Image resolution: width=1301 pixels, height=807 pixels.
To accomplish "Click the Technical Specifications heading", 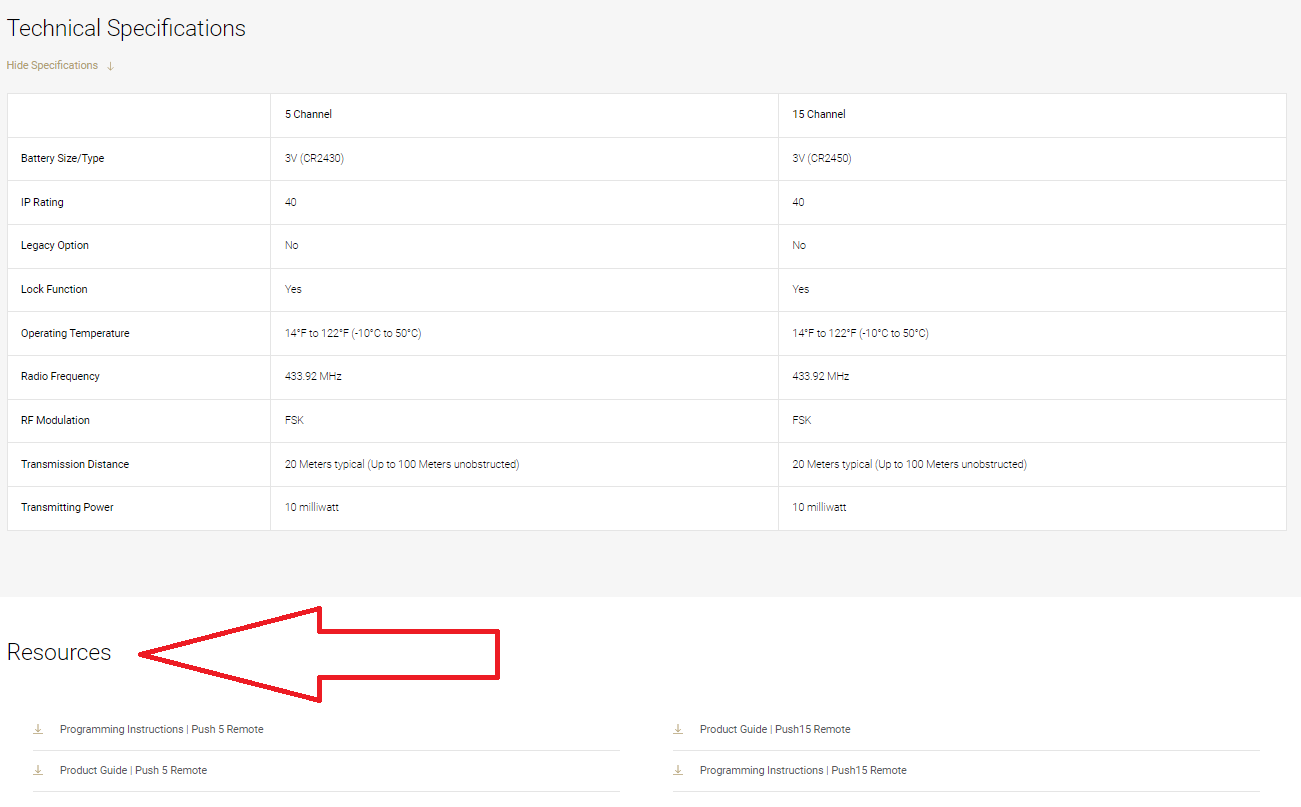I will coord(126,28).
